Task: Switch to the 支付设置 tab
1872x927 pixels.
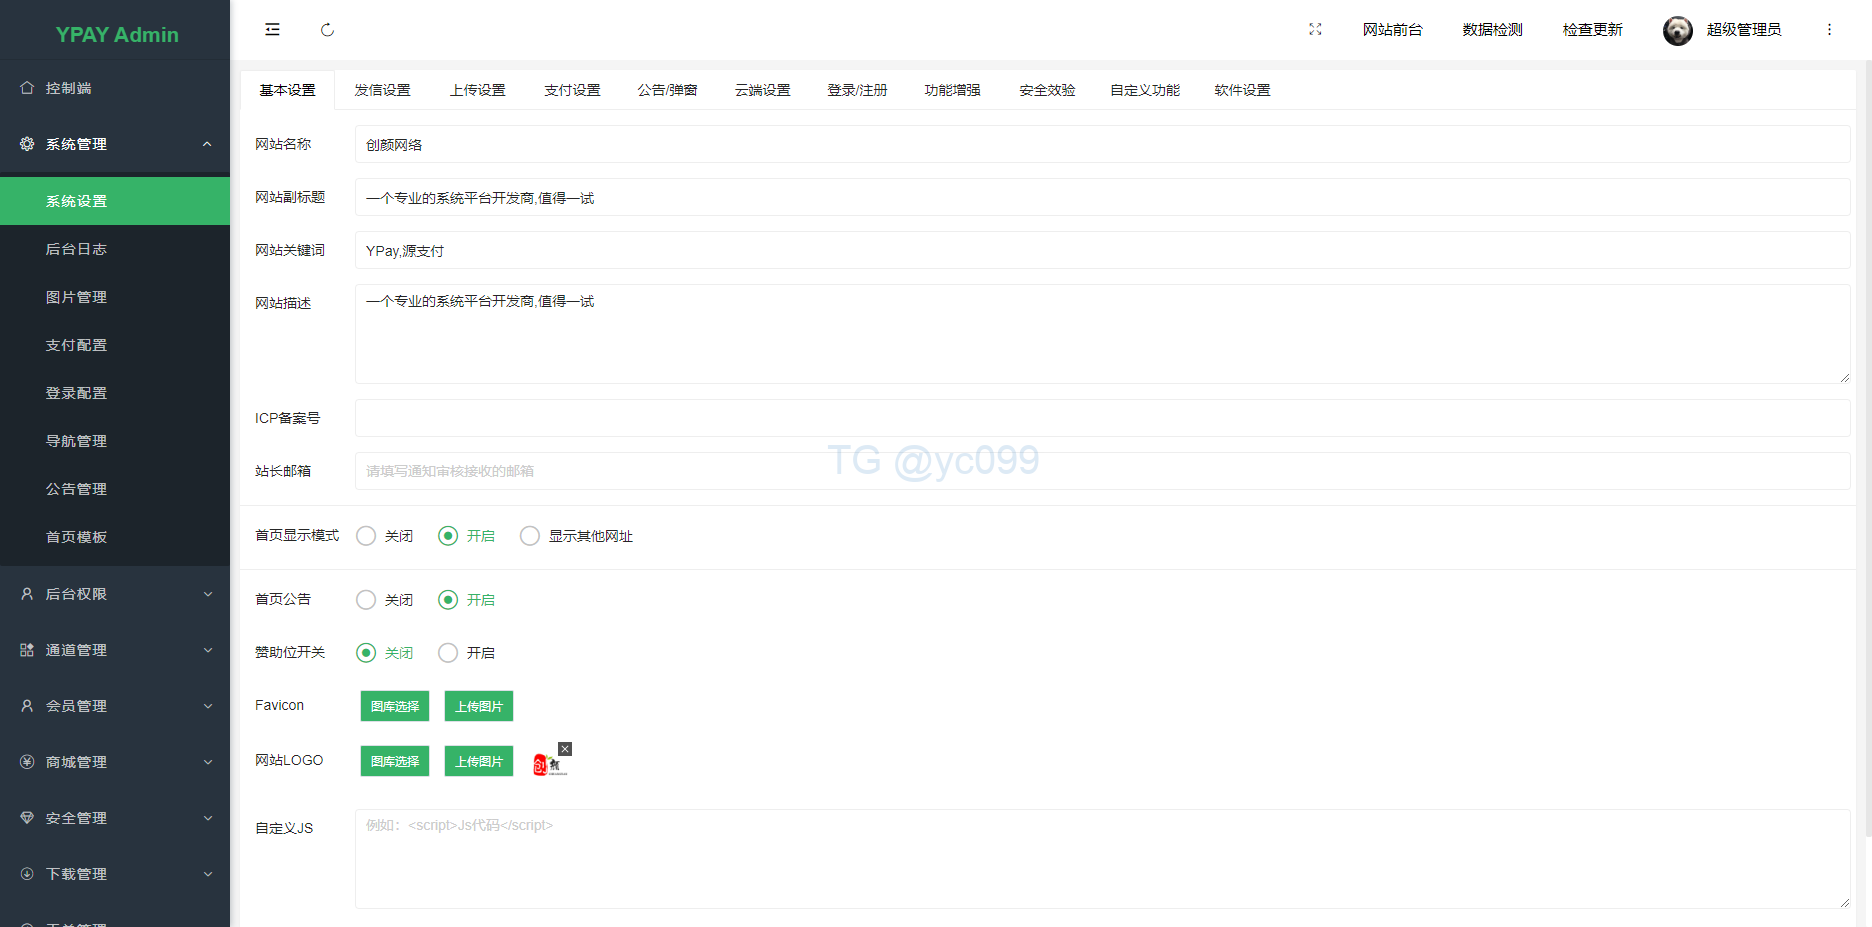Action: point(571,89)
